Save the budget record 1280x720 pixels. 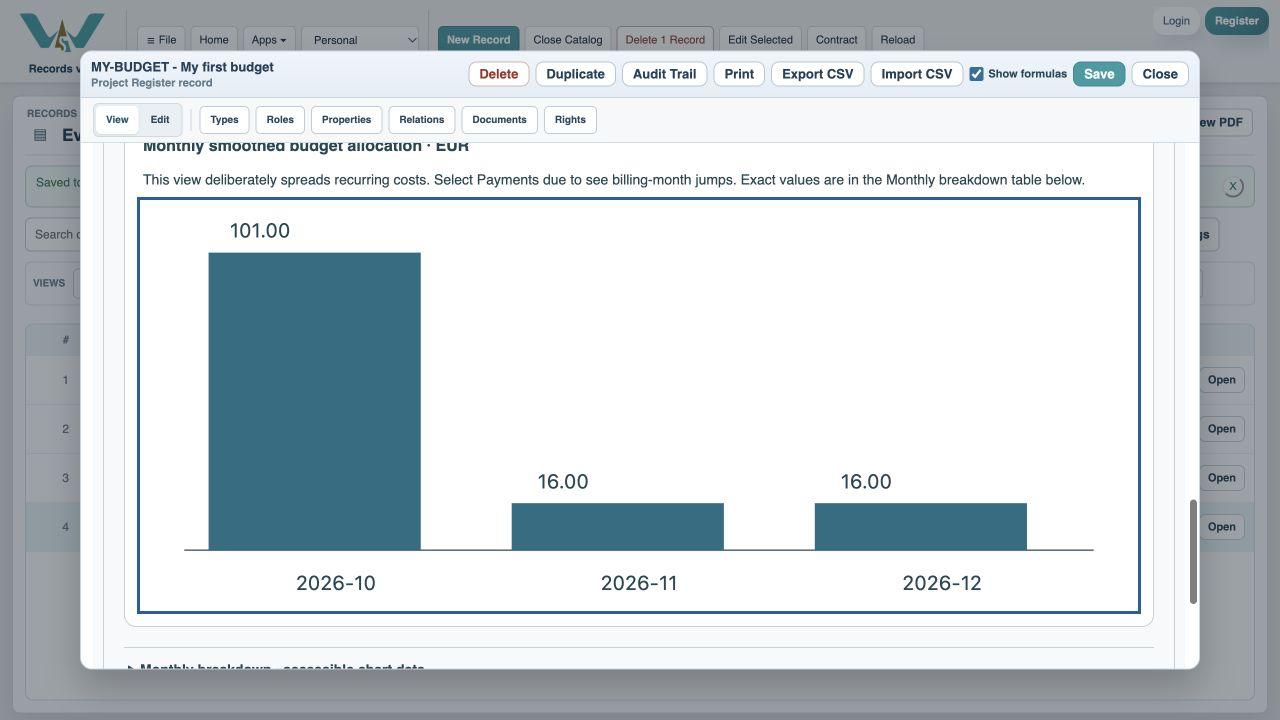click(x=1099, y=74)
